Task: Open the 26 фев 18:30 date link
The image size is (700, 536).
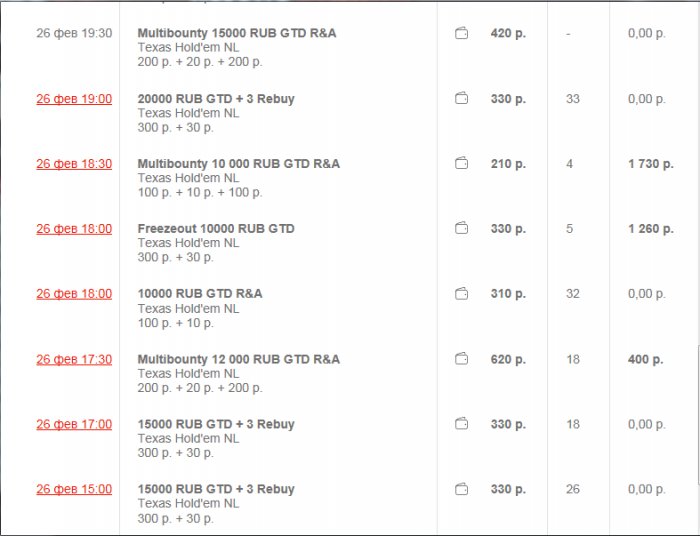Action: point(74,164)
